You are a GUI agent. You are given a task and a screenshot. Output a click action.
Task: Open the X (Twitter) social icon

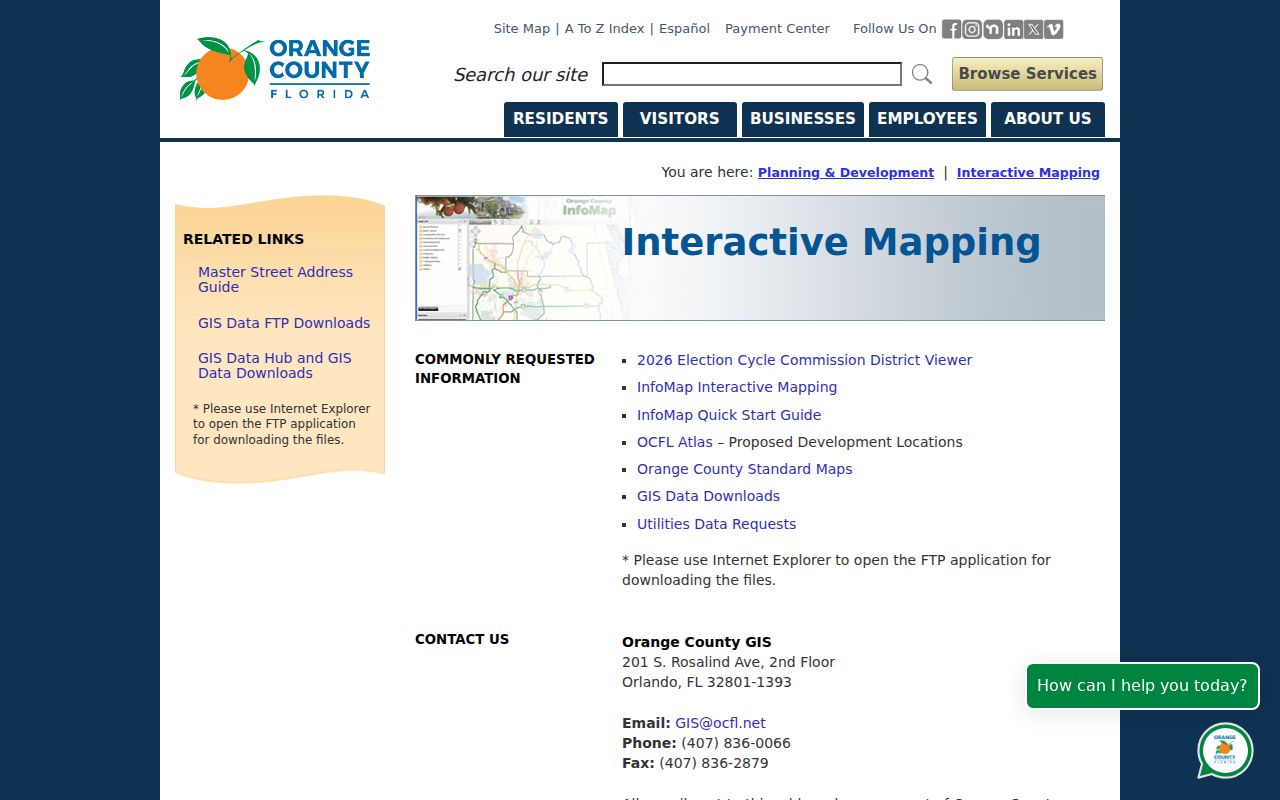1033,29
